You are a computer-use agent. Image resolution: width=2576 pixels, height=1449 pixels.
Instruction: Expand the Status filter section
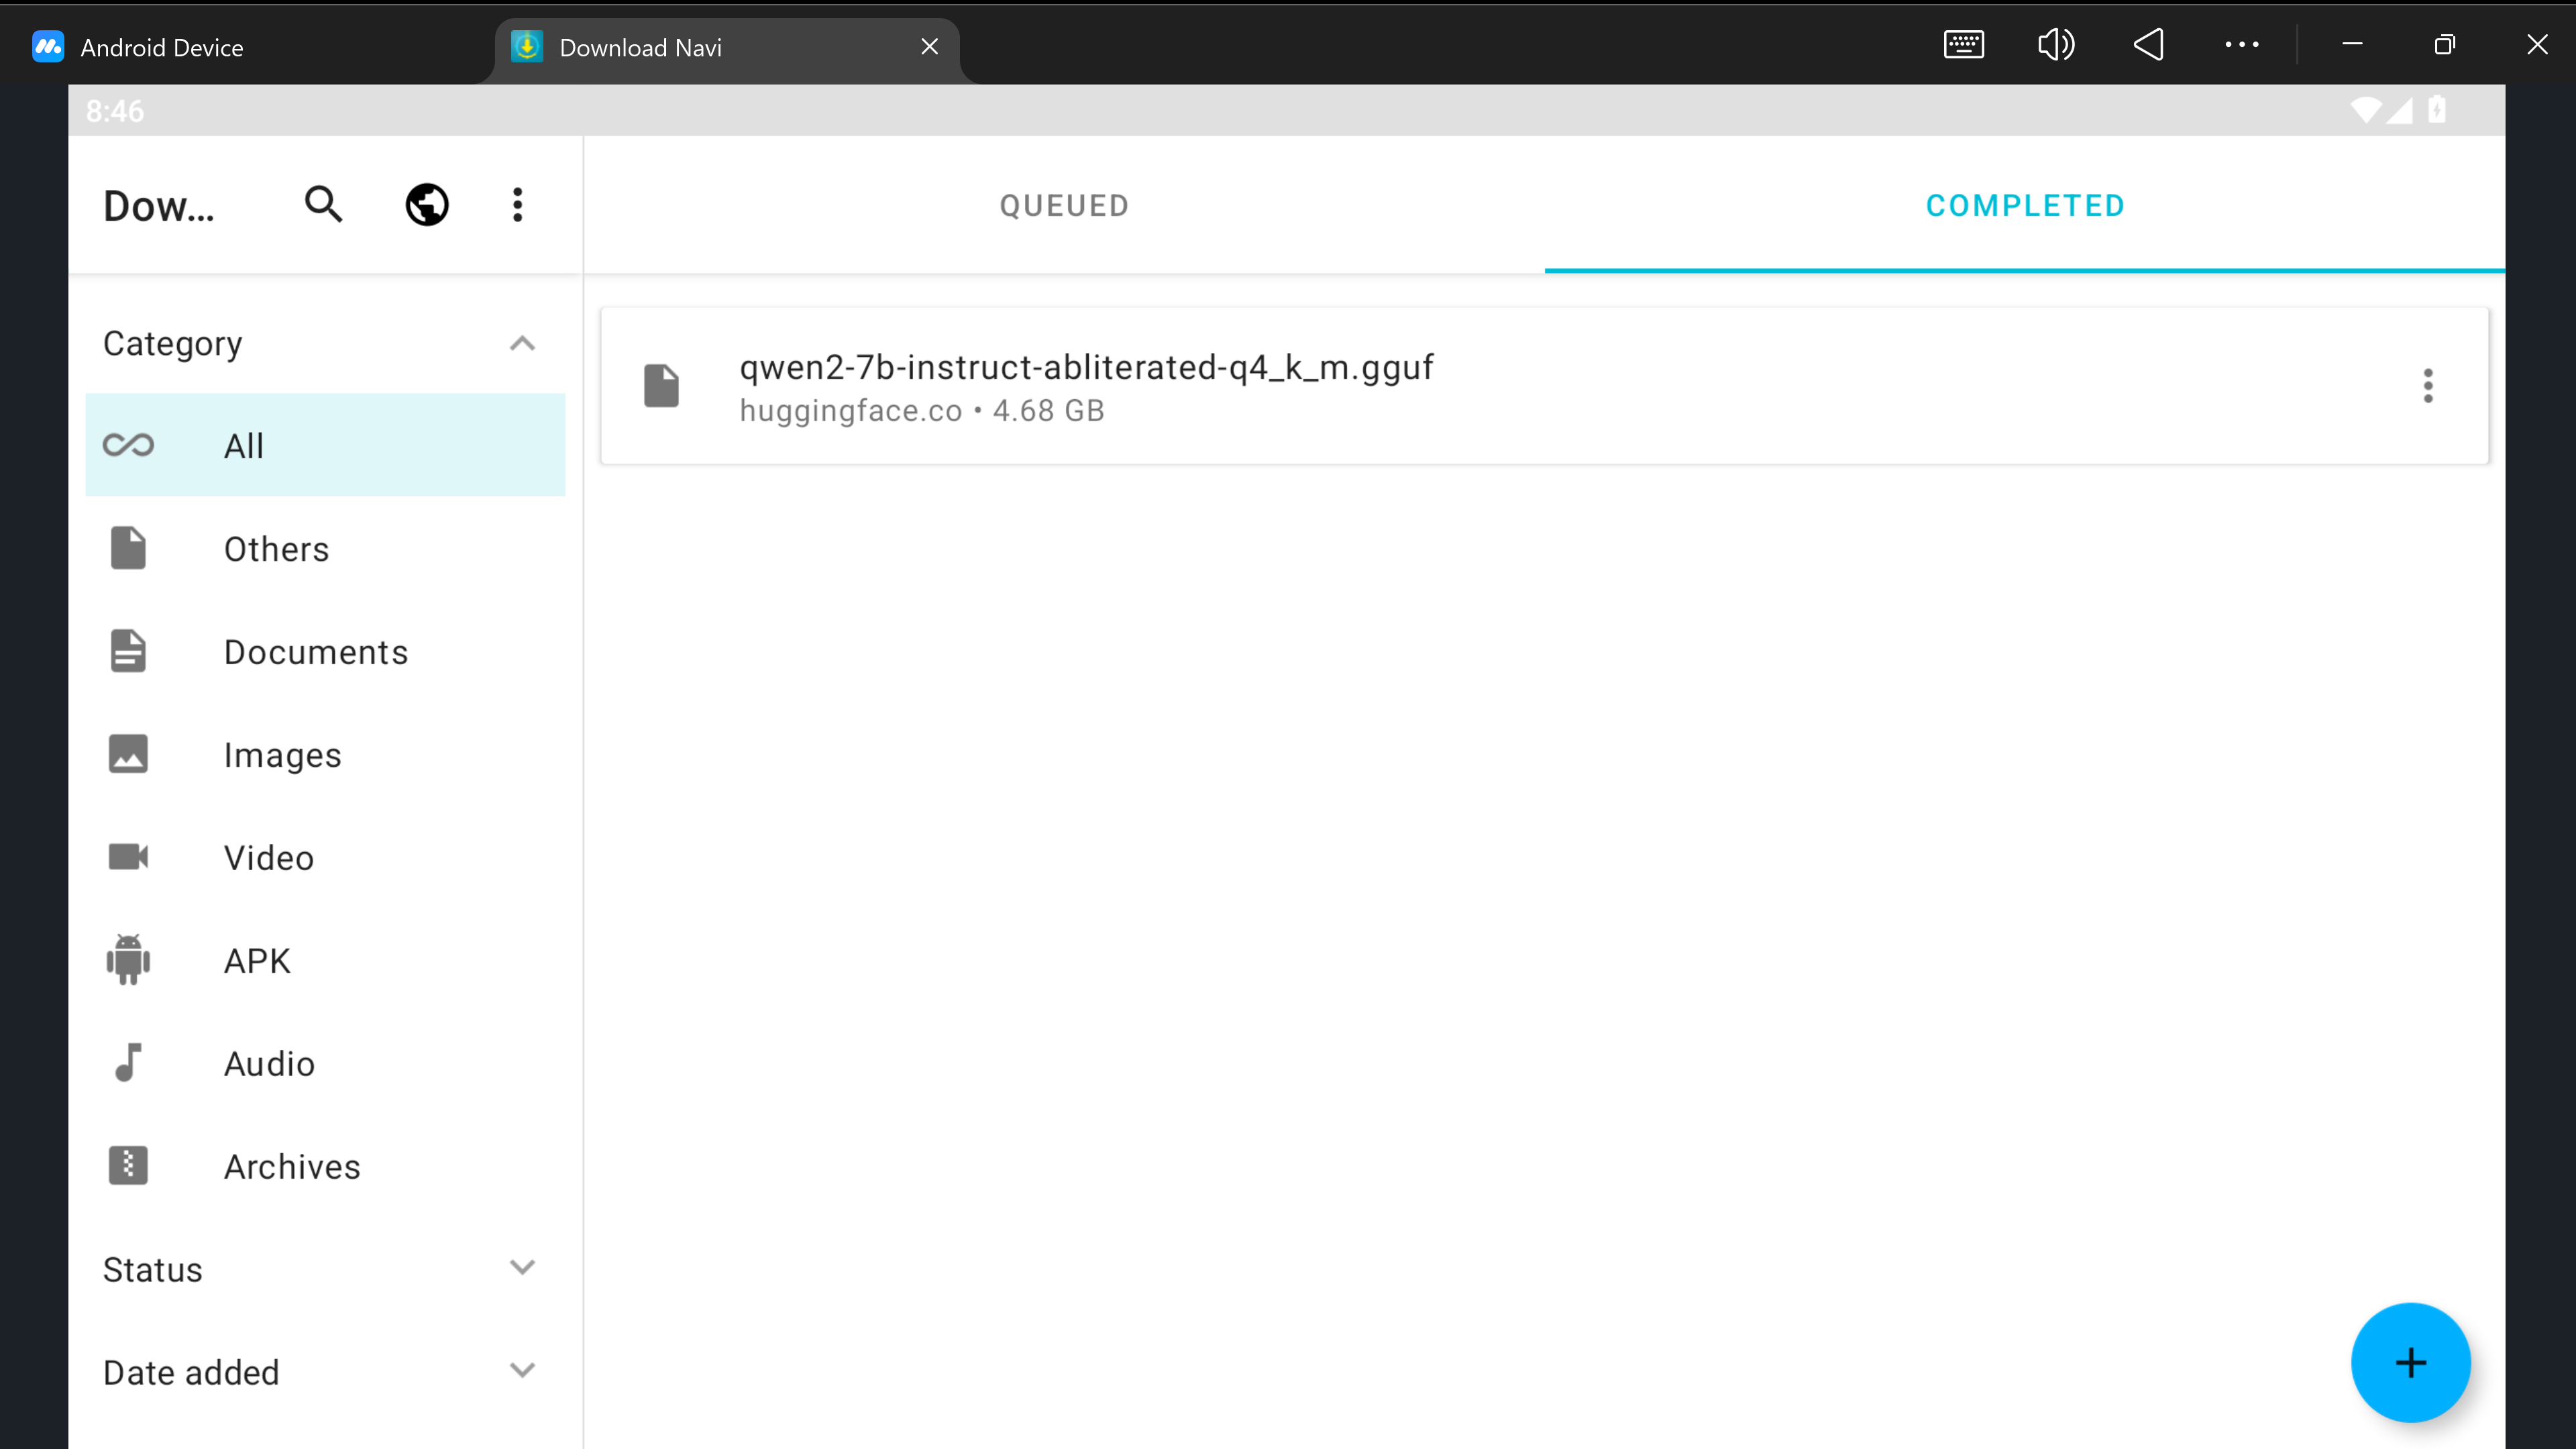[522, 1268]
